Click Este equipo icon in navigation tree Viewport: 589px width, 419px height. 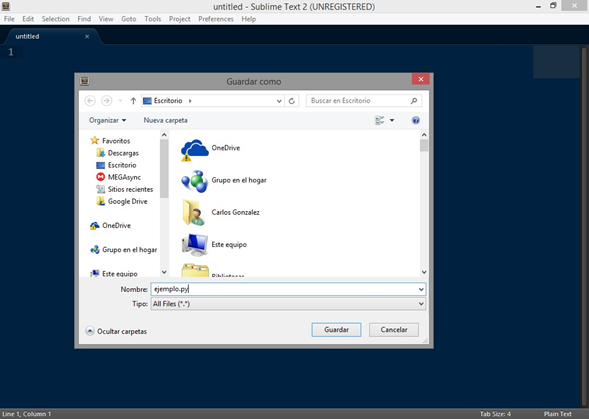tap(95, 273)
